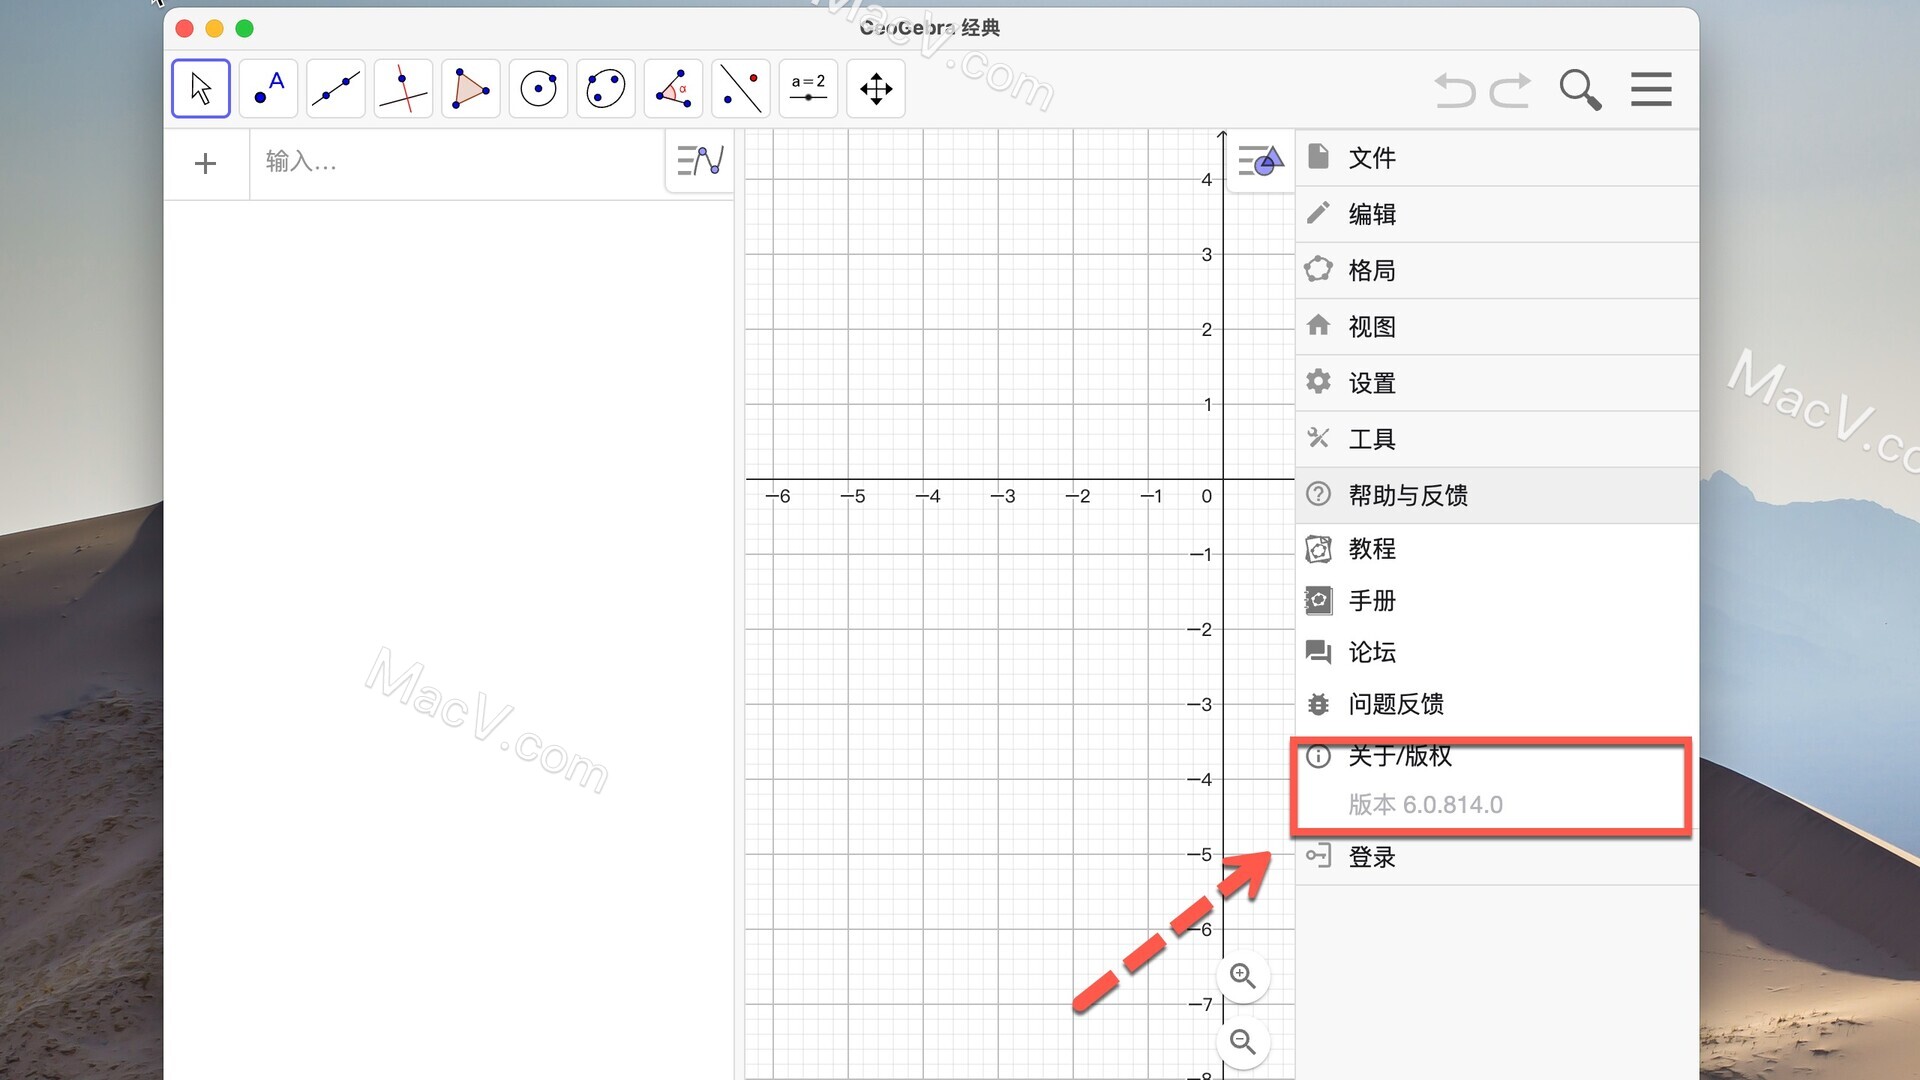The image size is (1920, 1080).
Task: Select the Slider a=2 tool
Action: point(808,89)
